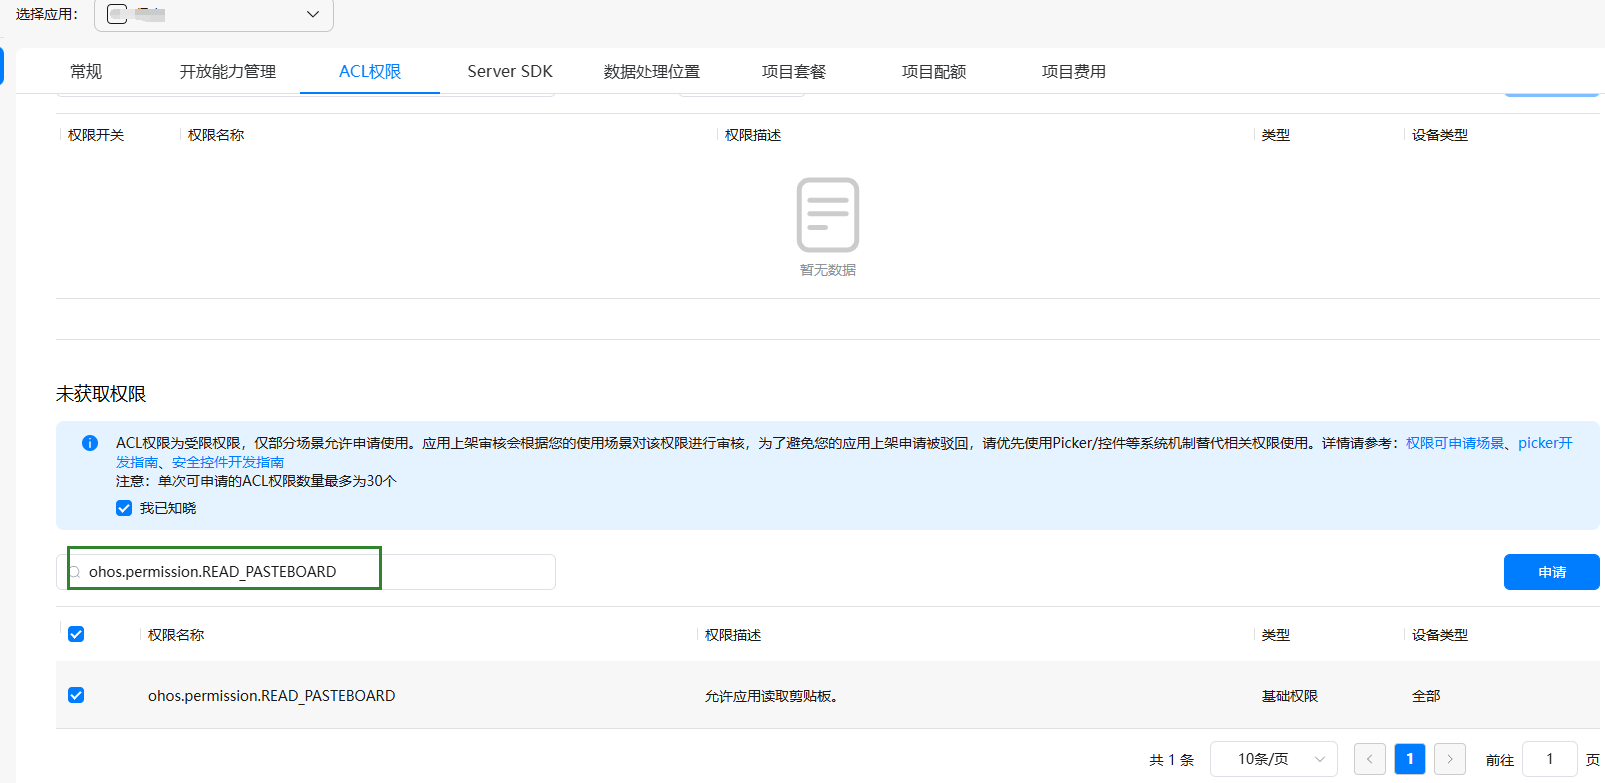The image size is (1605, 783).
Task: Open the picker开发指南 link
Action: pos(1544,443)
